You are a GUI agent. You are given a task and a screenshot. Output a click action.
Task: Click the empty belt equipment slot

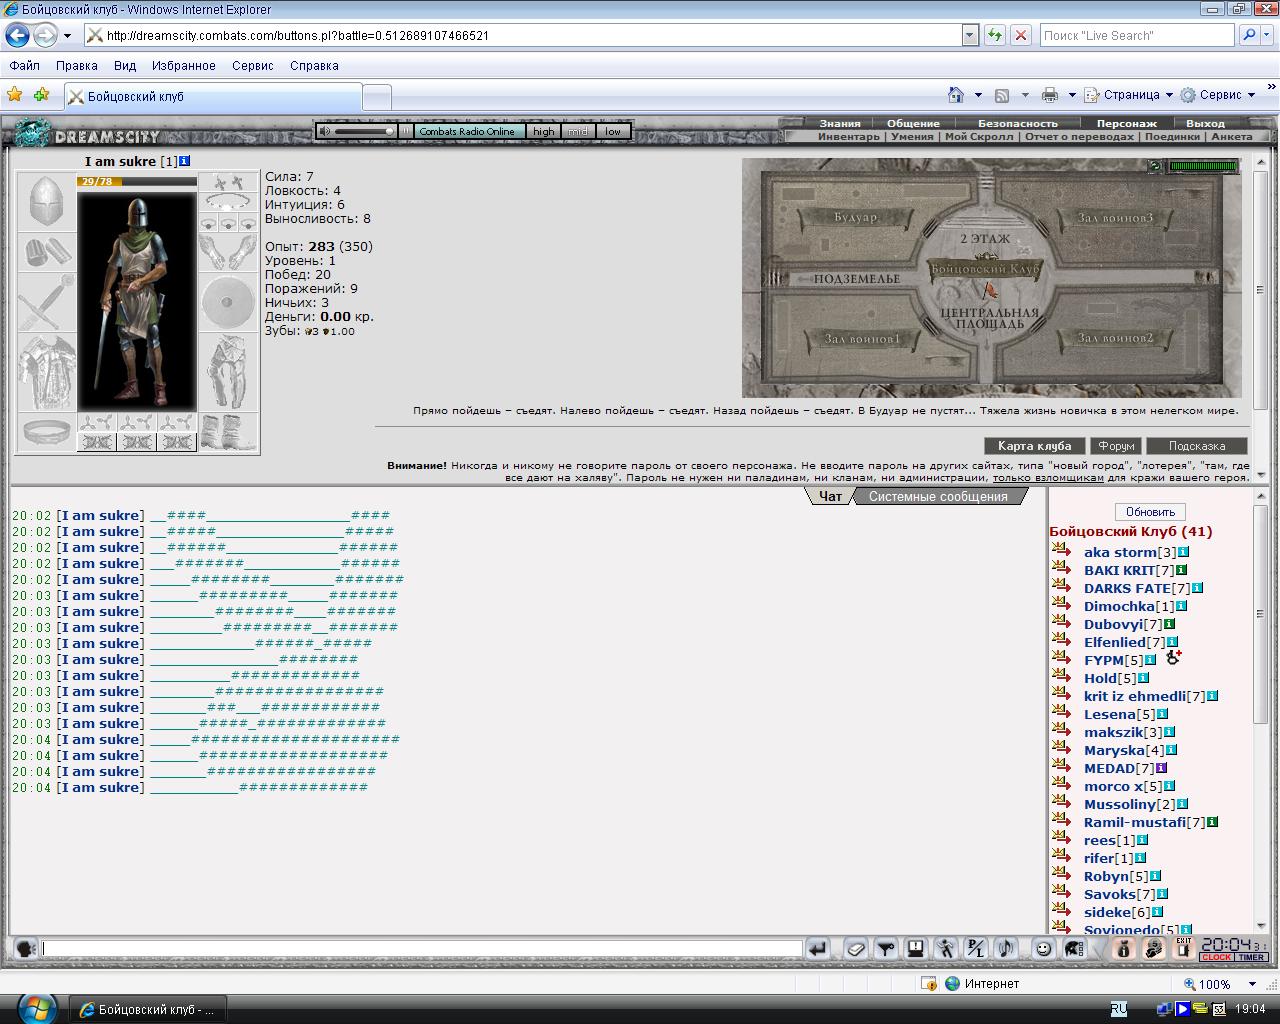pos(47,433)
